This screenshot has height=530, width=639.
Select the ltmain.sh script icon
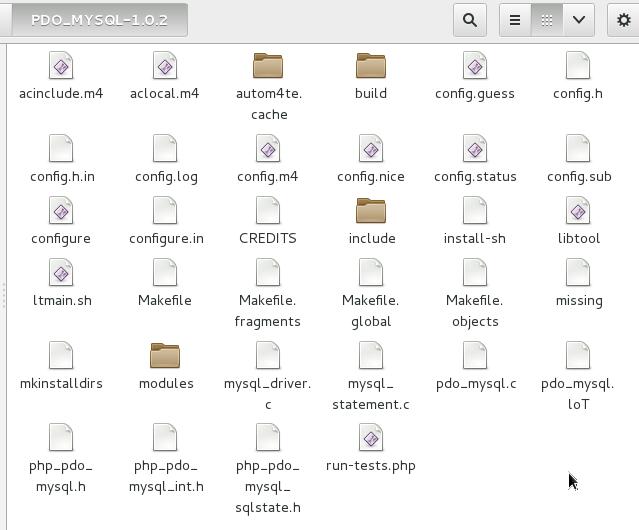click(x=61, y=272)
